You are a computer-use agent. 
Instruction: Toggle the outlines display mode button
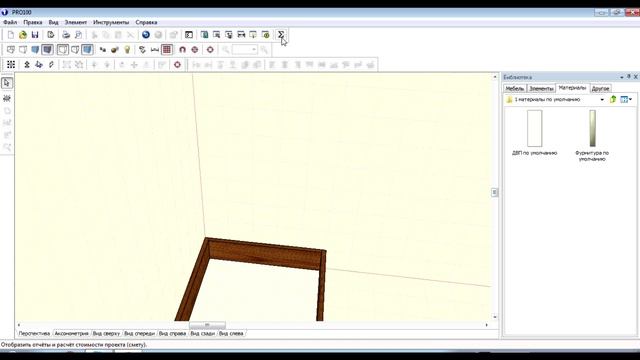pos(62,50)
